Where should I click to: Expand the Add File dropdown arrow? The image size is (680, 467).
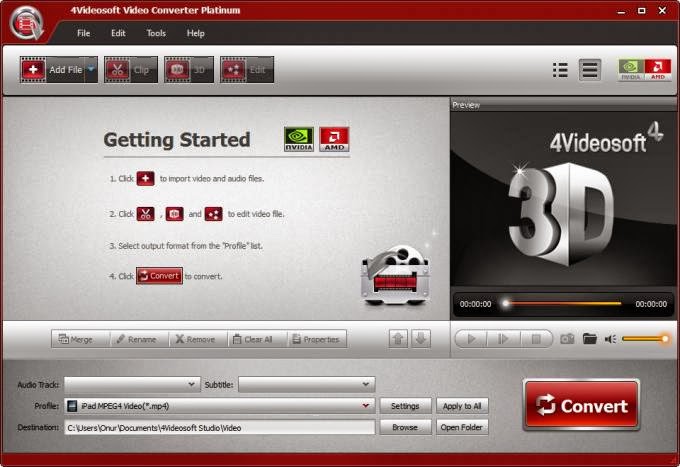[x=92, y=69]
